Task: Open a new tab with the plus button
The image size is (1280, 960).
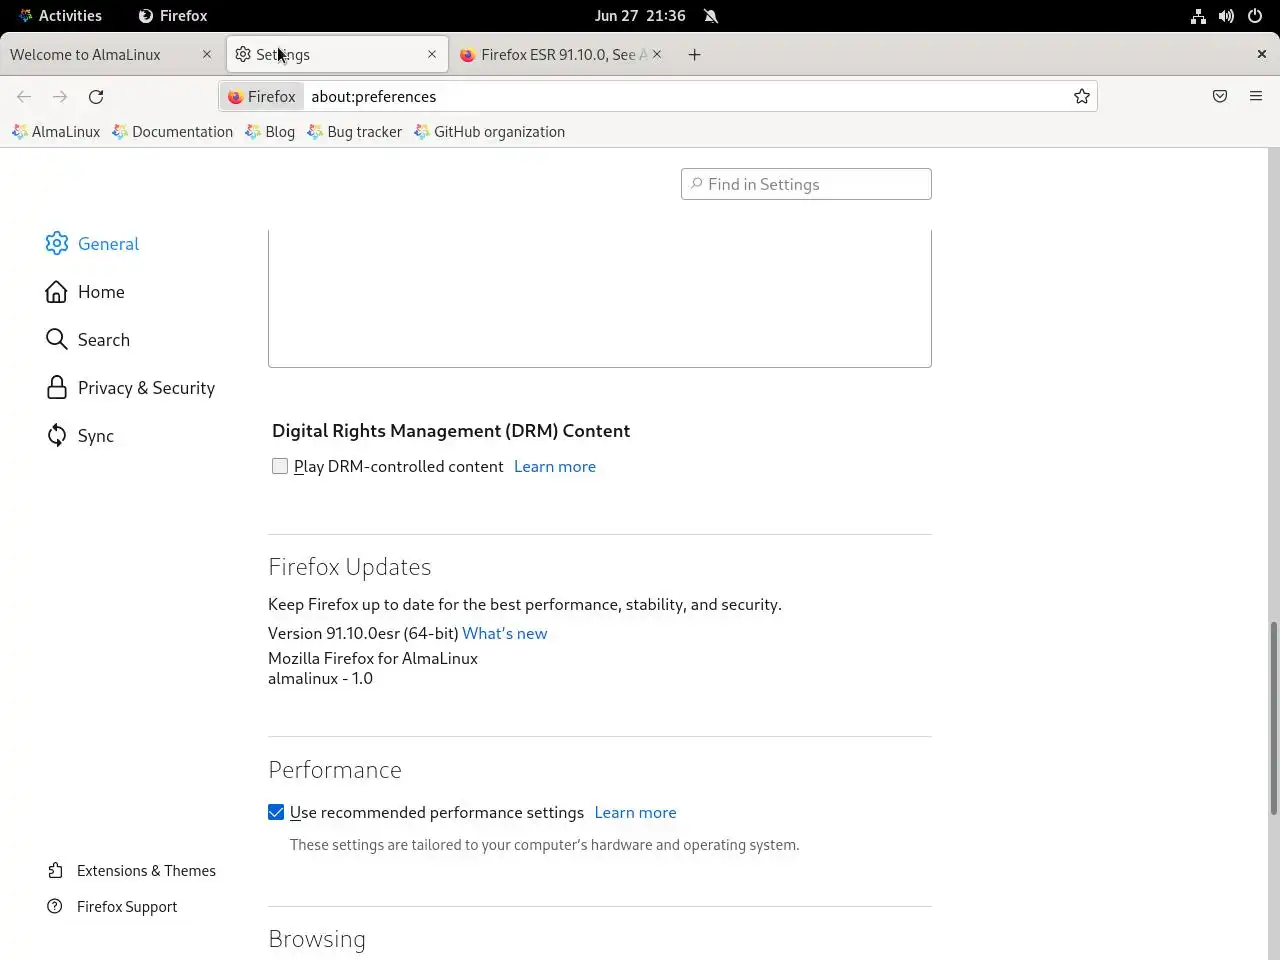Action: tap(694, 55)
